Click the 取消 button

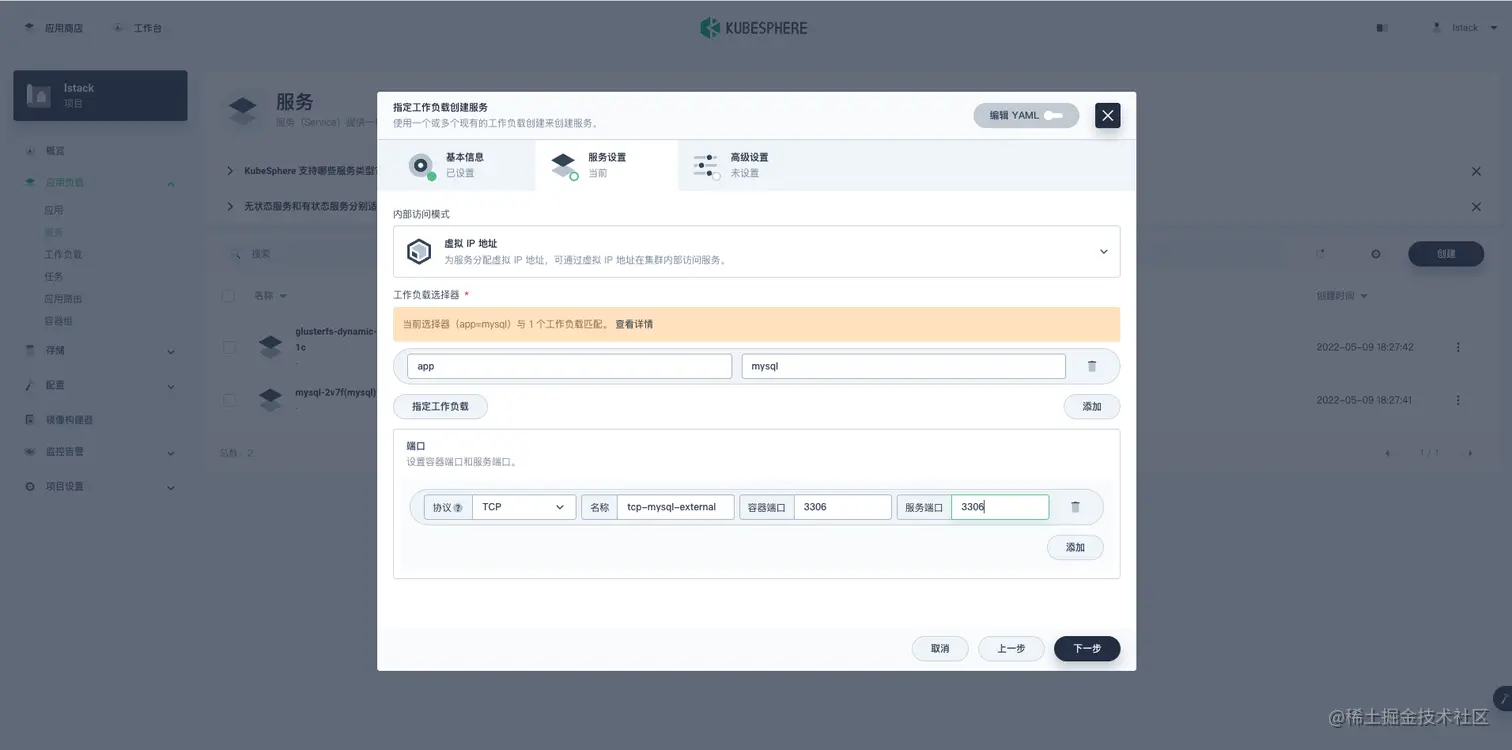tap(940, 648)
